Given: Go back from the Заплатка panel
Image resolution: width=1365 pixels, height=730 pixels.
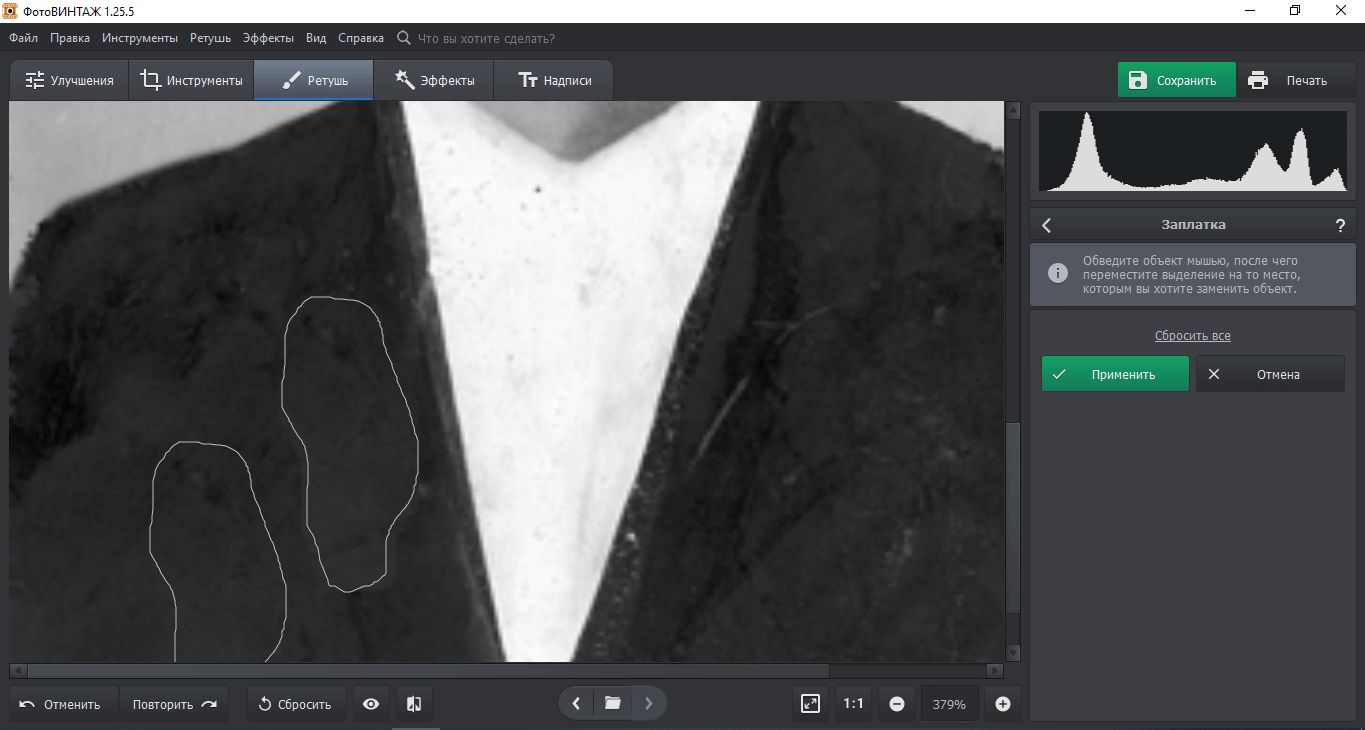Looking at the screenshot, I should click(x=1047, y=225).
